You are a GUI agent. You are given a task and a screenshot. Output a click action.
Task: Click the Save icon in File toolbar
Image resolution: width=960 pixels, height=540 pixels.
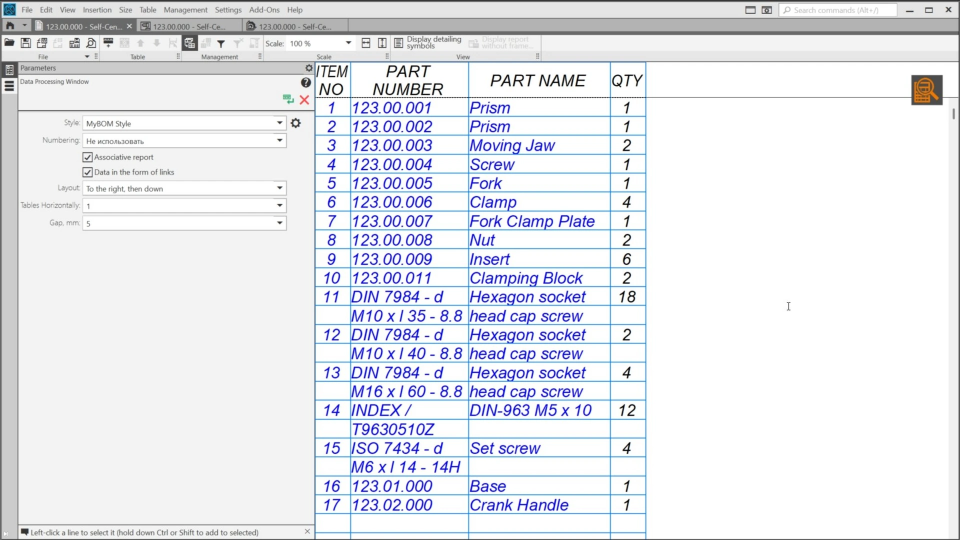27,44
